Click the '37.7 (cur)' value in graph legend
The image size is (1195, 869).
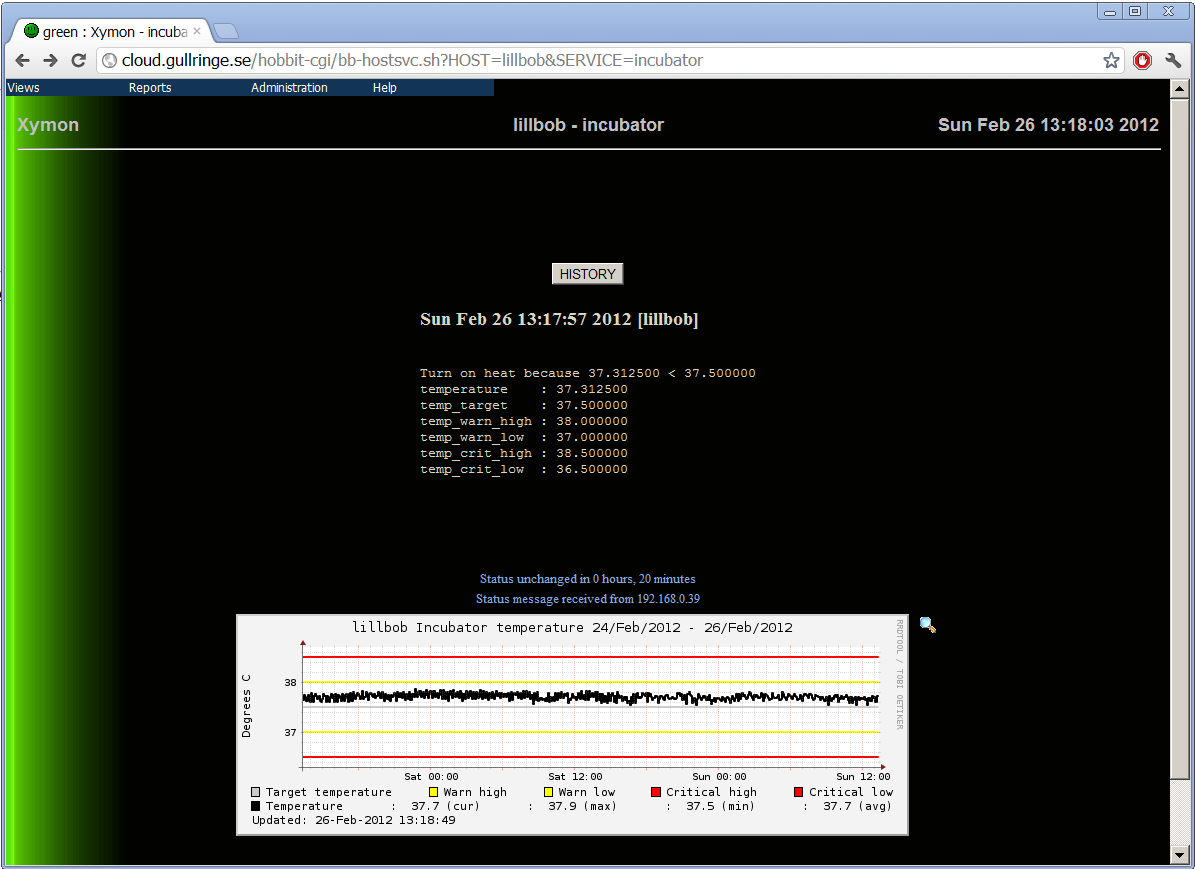coord(445,806)
